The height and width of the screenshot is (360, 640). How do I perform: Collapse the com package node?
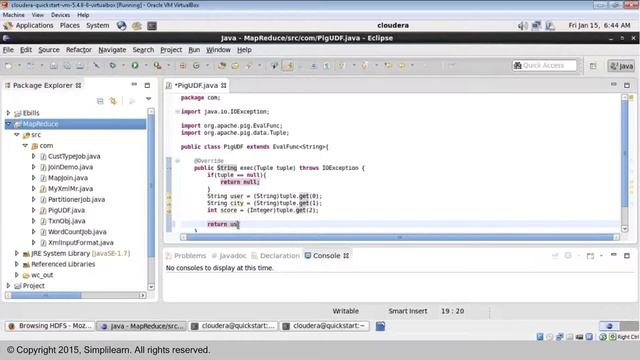[x=25, y=145]
